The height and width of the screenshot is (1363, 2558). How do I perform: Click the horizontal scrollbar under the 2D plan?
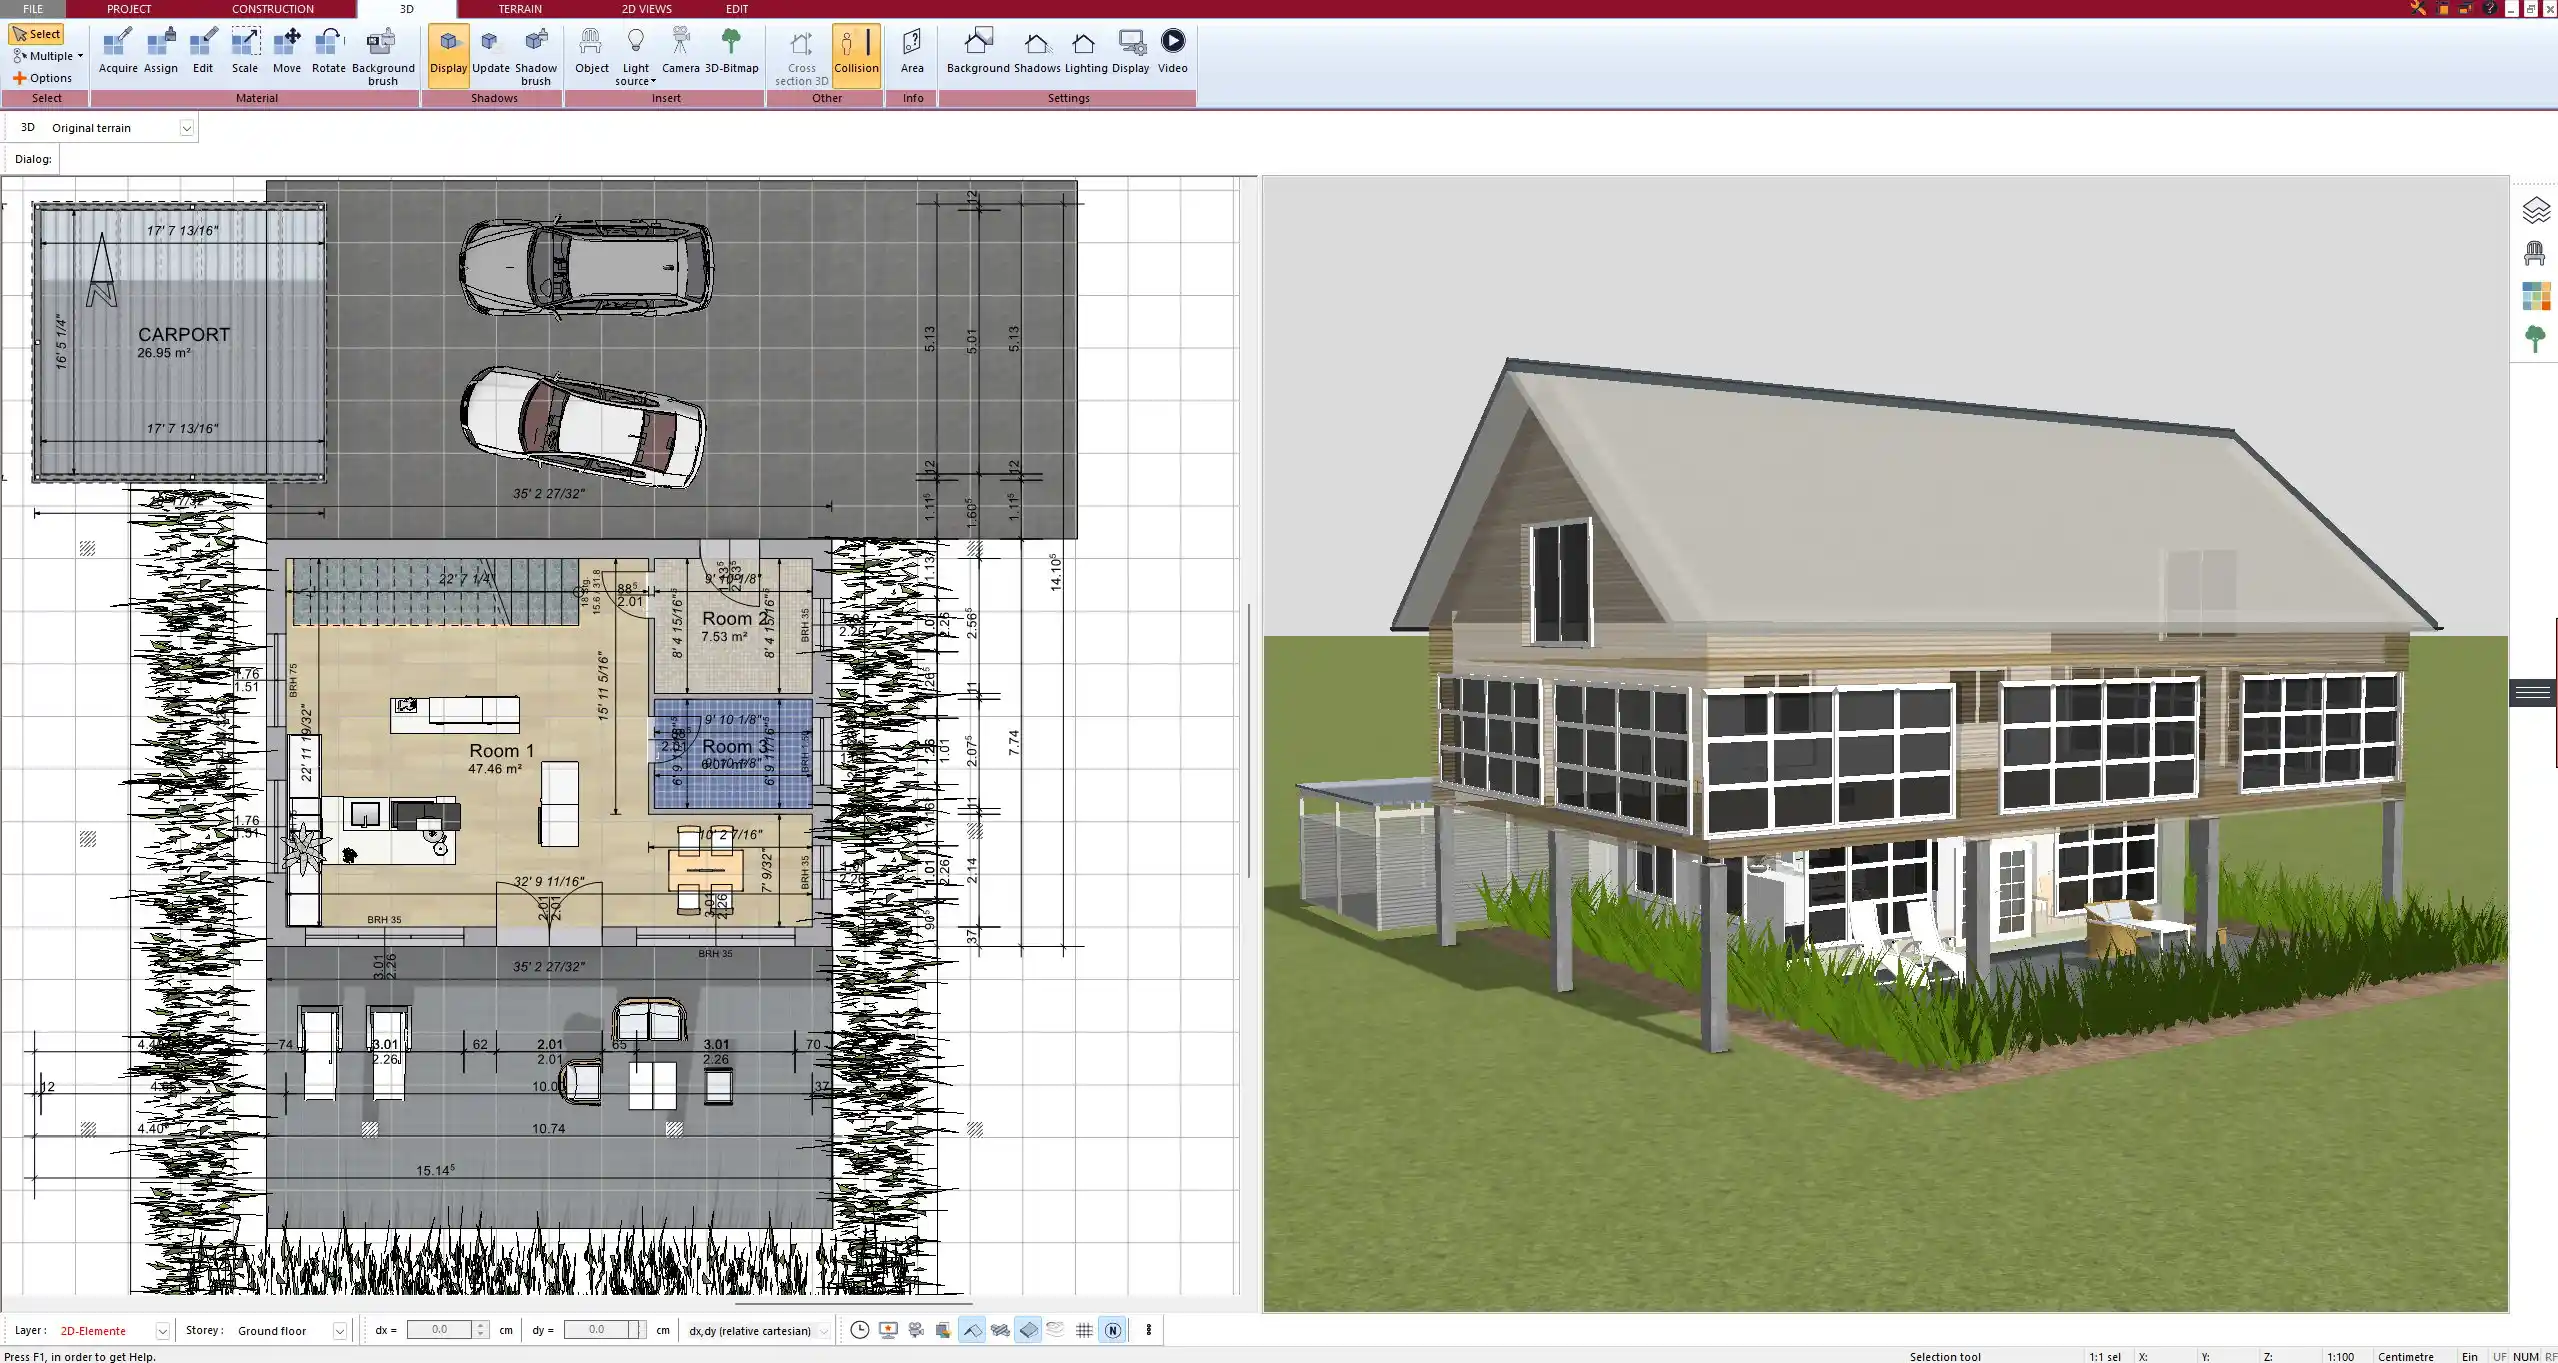tap(853, 1303)
